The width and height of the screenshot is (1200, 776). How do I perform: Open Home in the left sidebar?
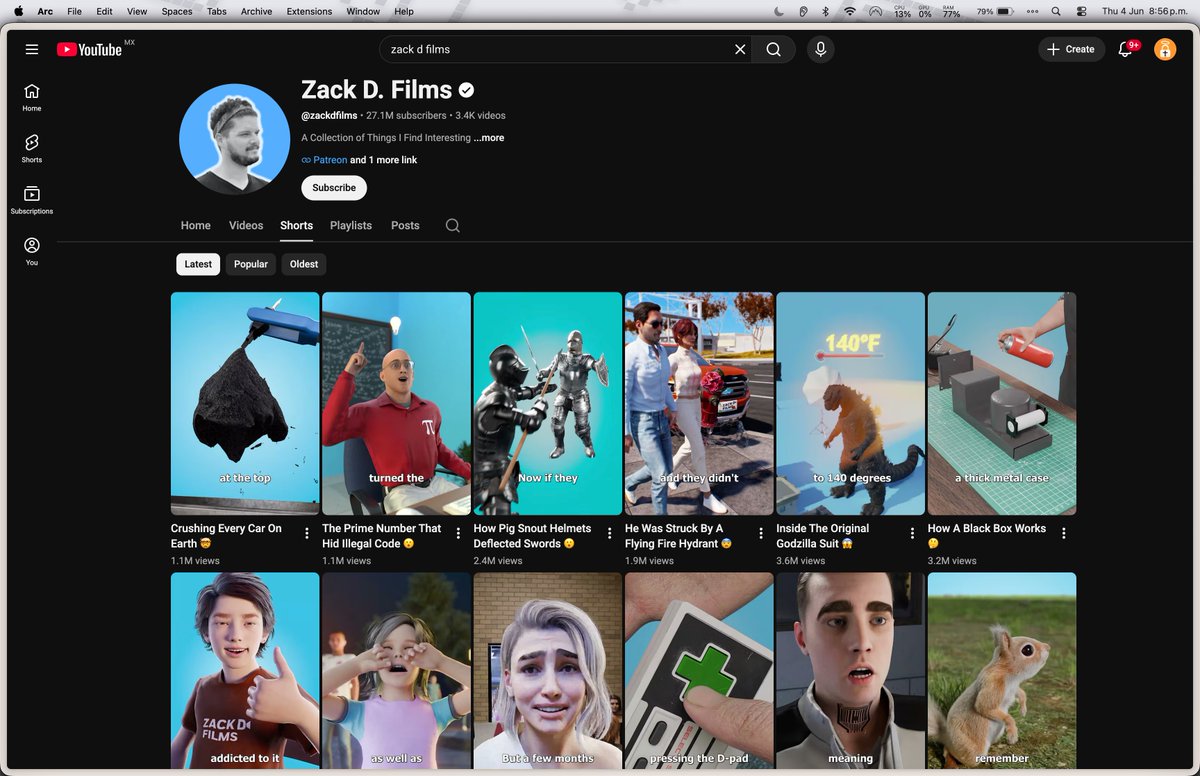(x=32, y=97)
